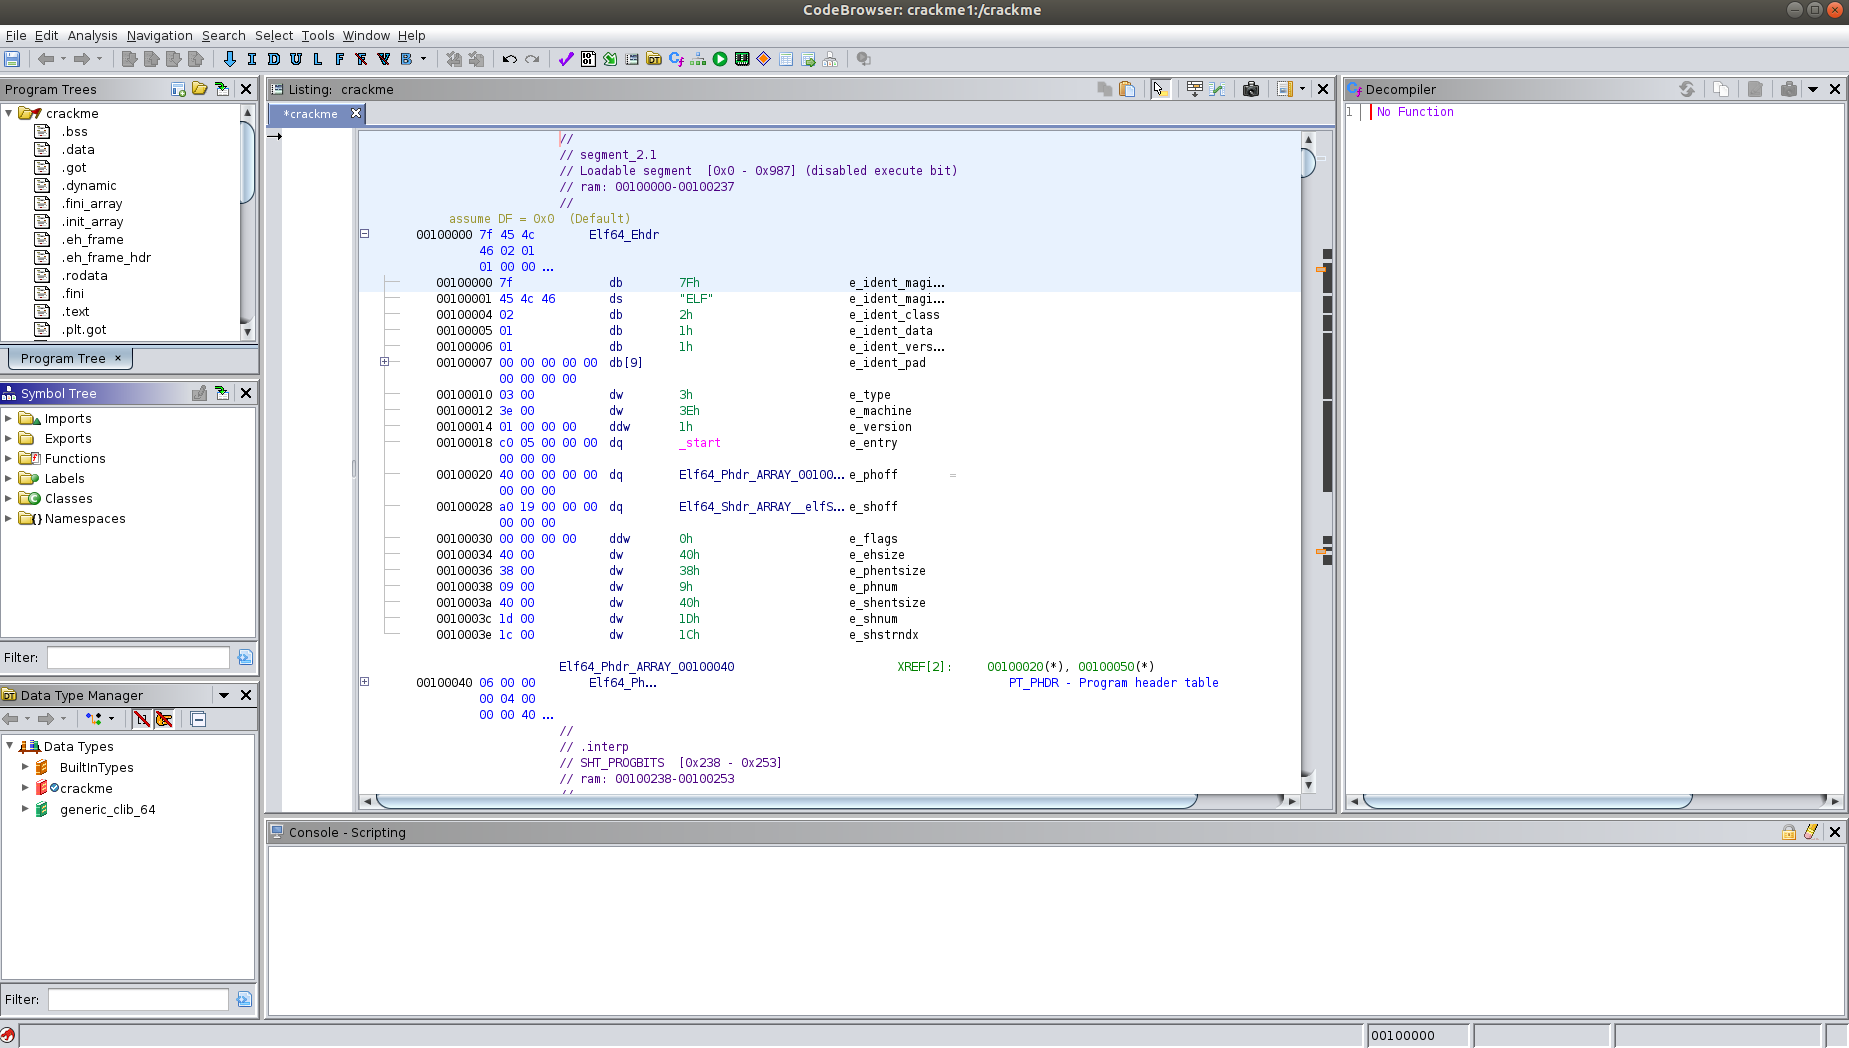Toggle navigate by Instruction 'I' button
1849x1048 pixels.
coord(251,59)
